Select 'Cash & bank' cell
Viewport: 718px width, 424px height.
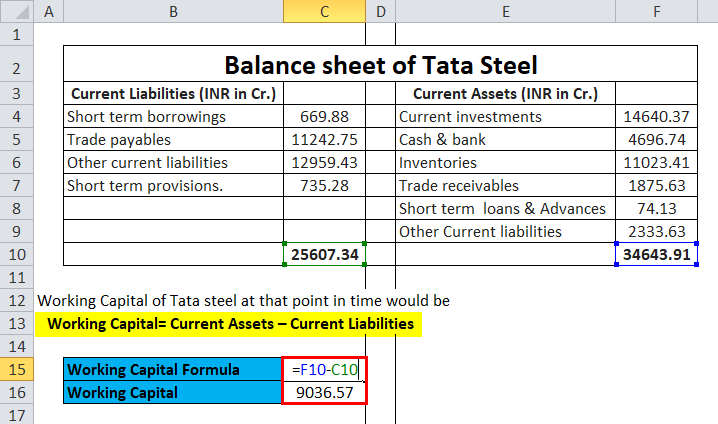coord(506,139)
